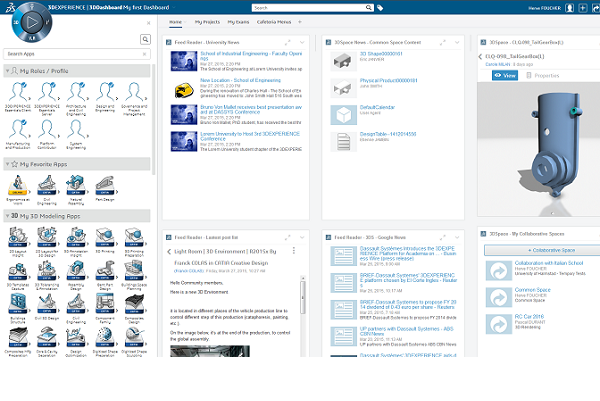Launch Civil Engineering in My Favorite Apps

pyautogui.click(x=47, y=190)
